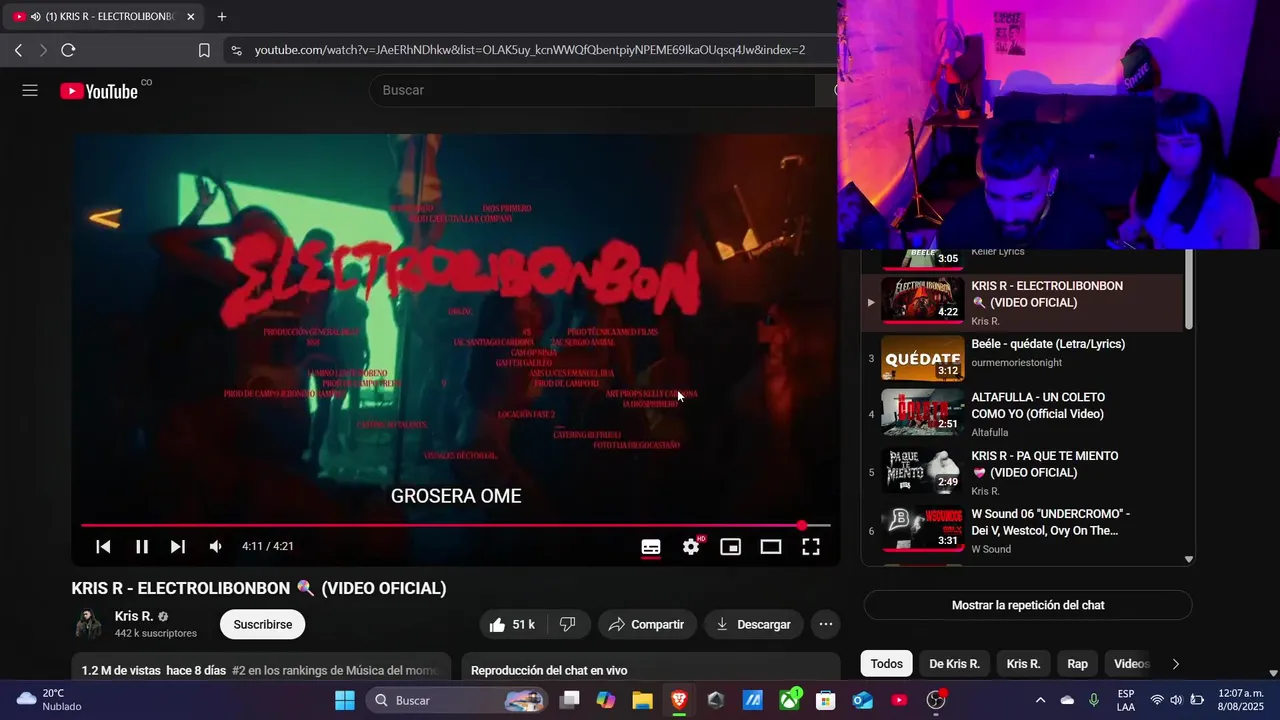Open the weather widget 20°C Nublado
The image size is (1280, 720).
48,700
